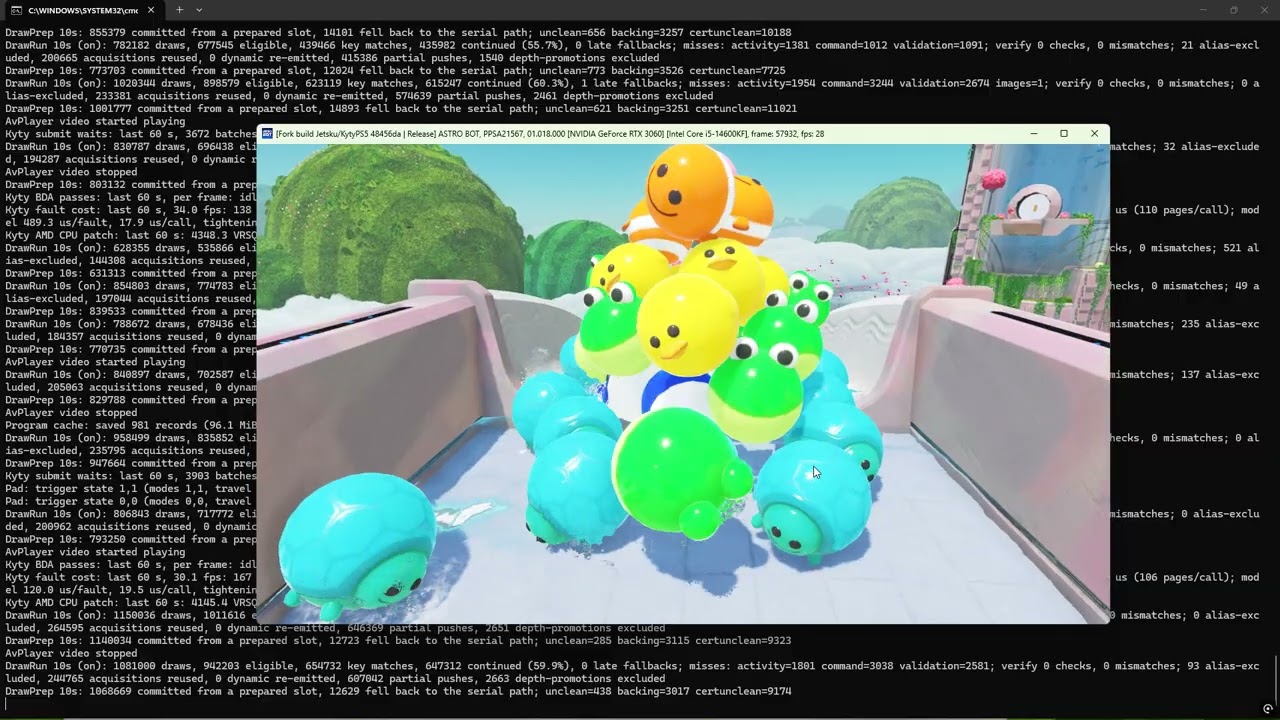Click the 'Program cache: saved 981 records' line

click(x=131, y=424)
